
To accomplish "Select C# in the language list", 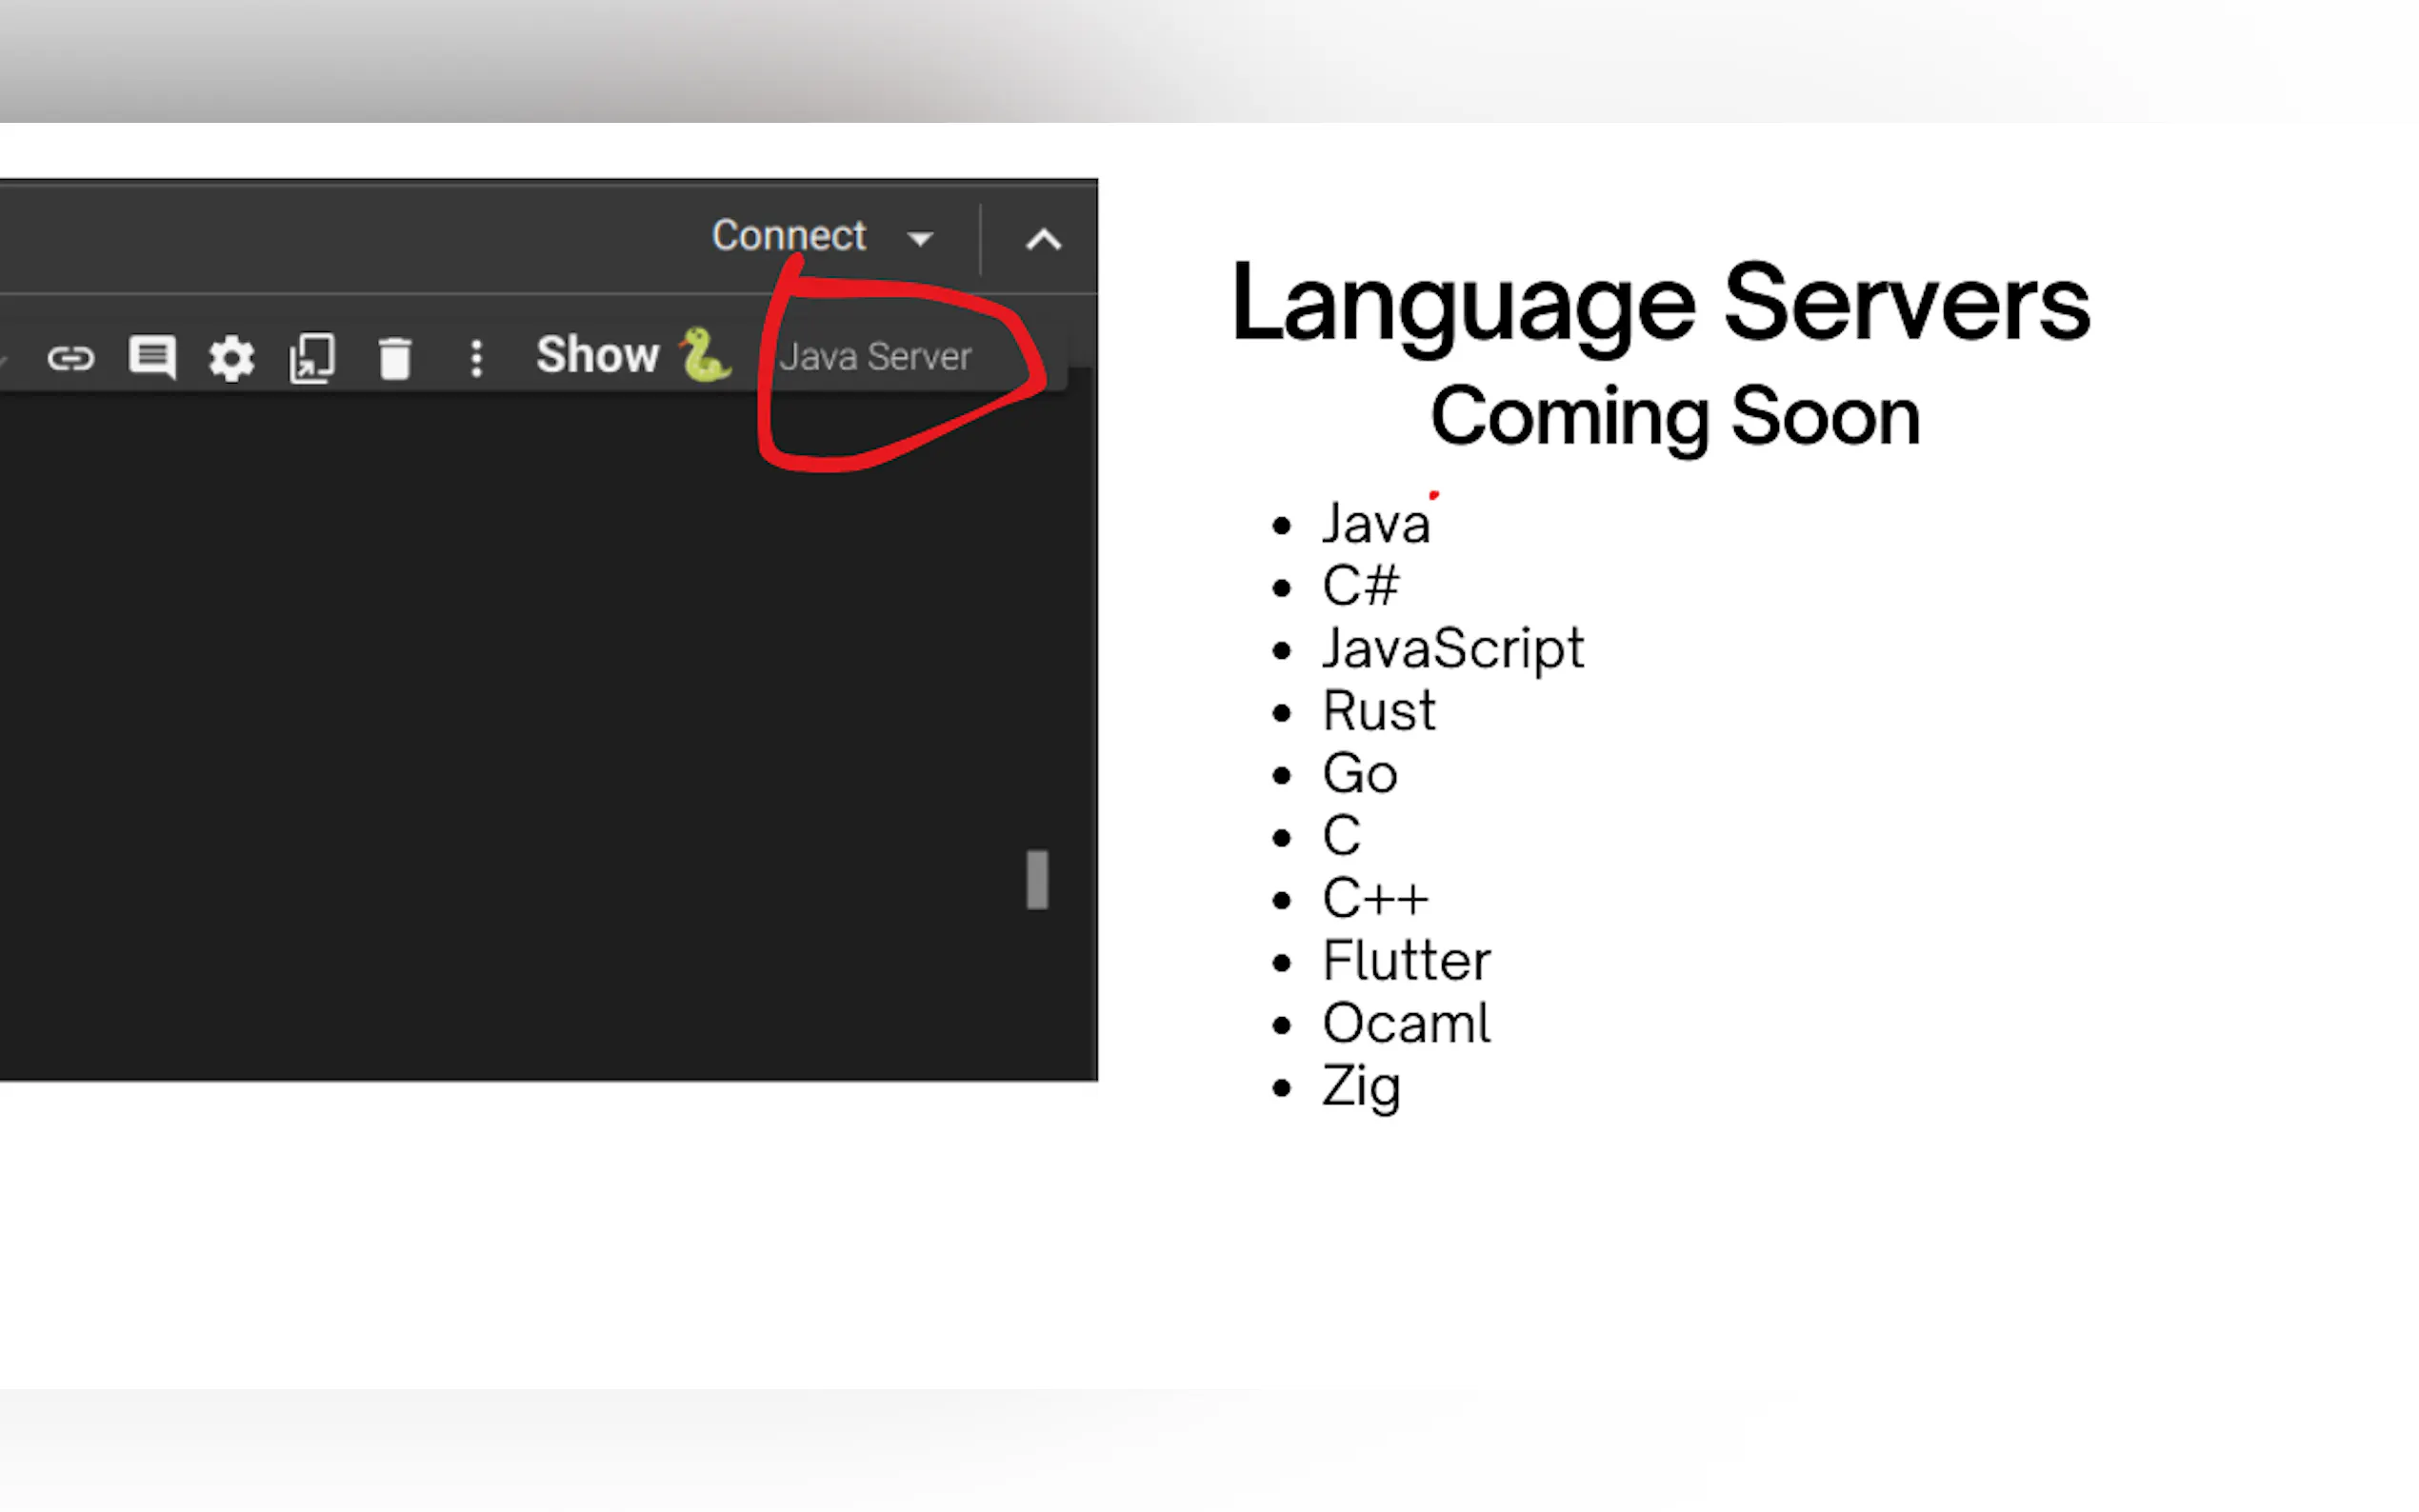I will click(1360, 586).
